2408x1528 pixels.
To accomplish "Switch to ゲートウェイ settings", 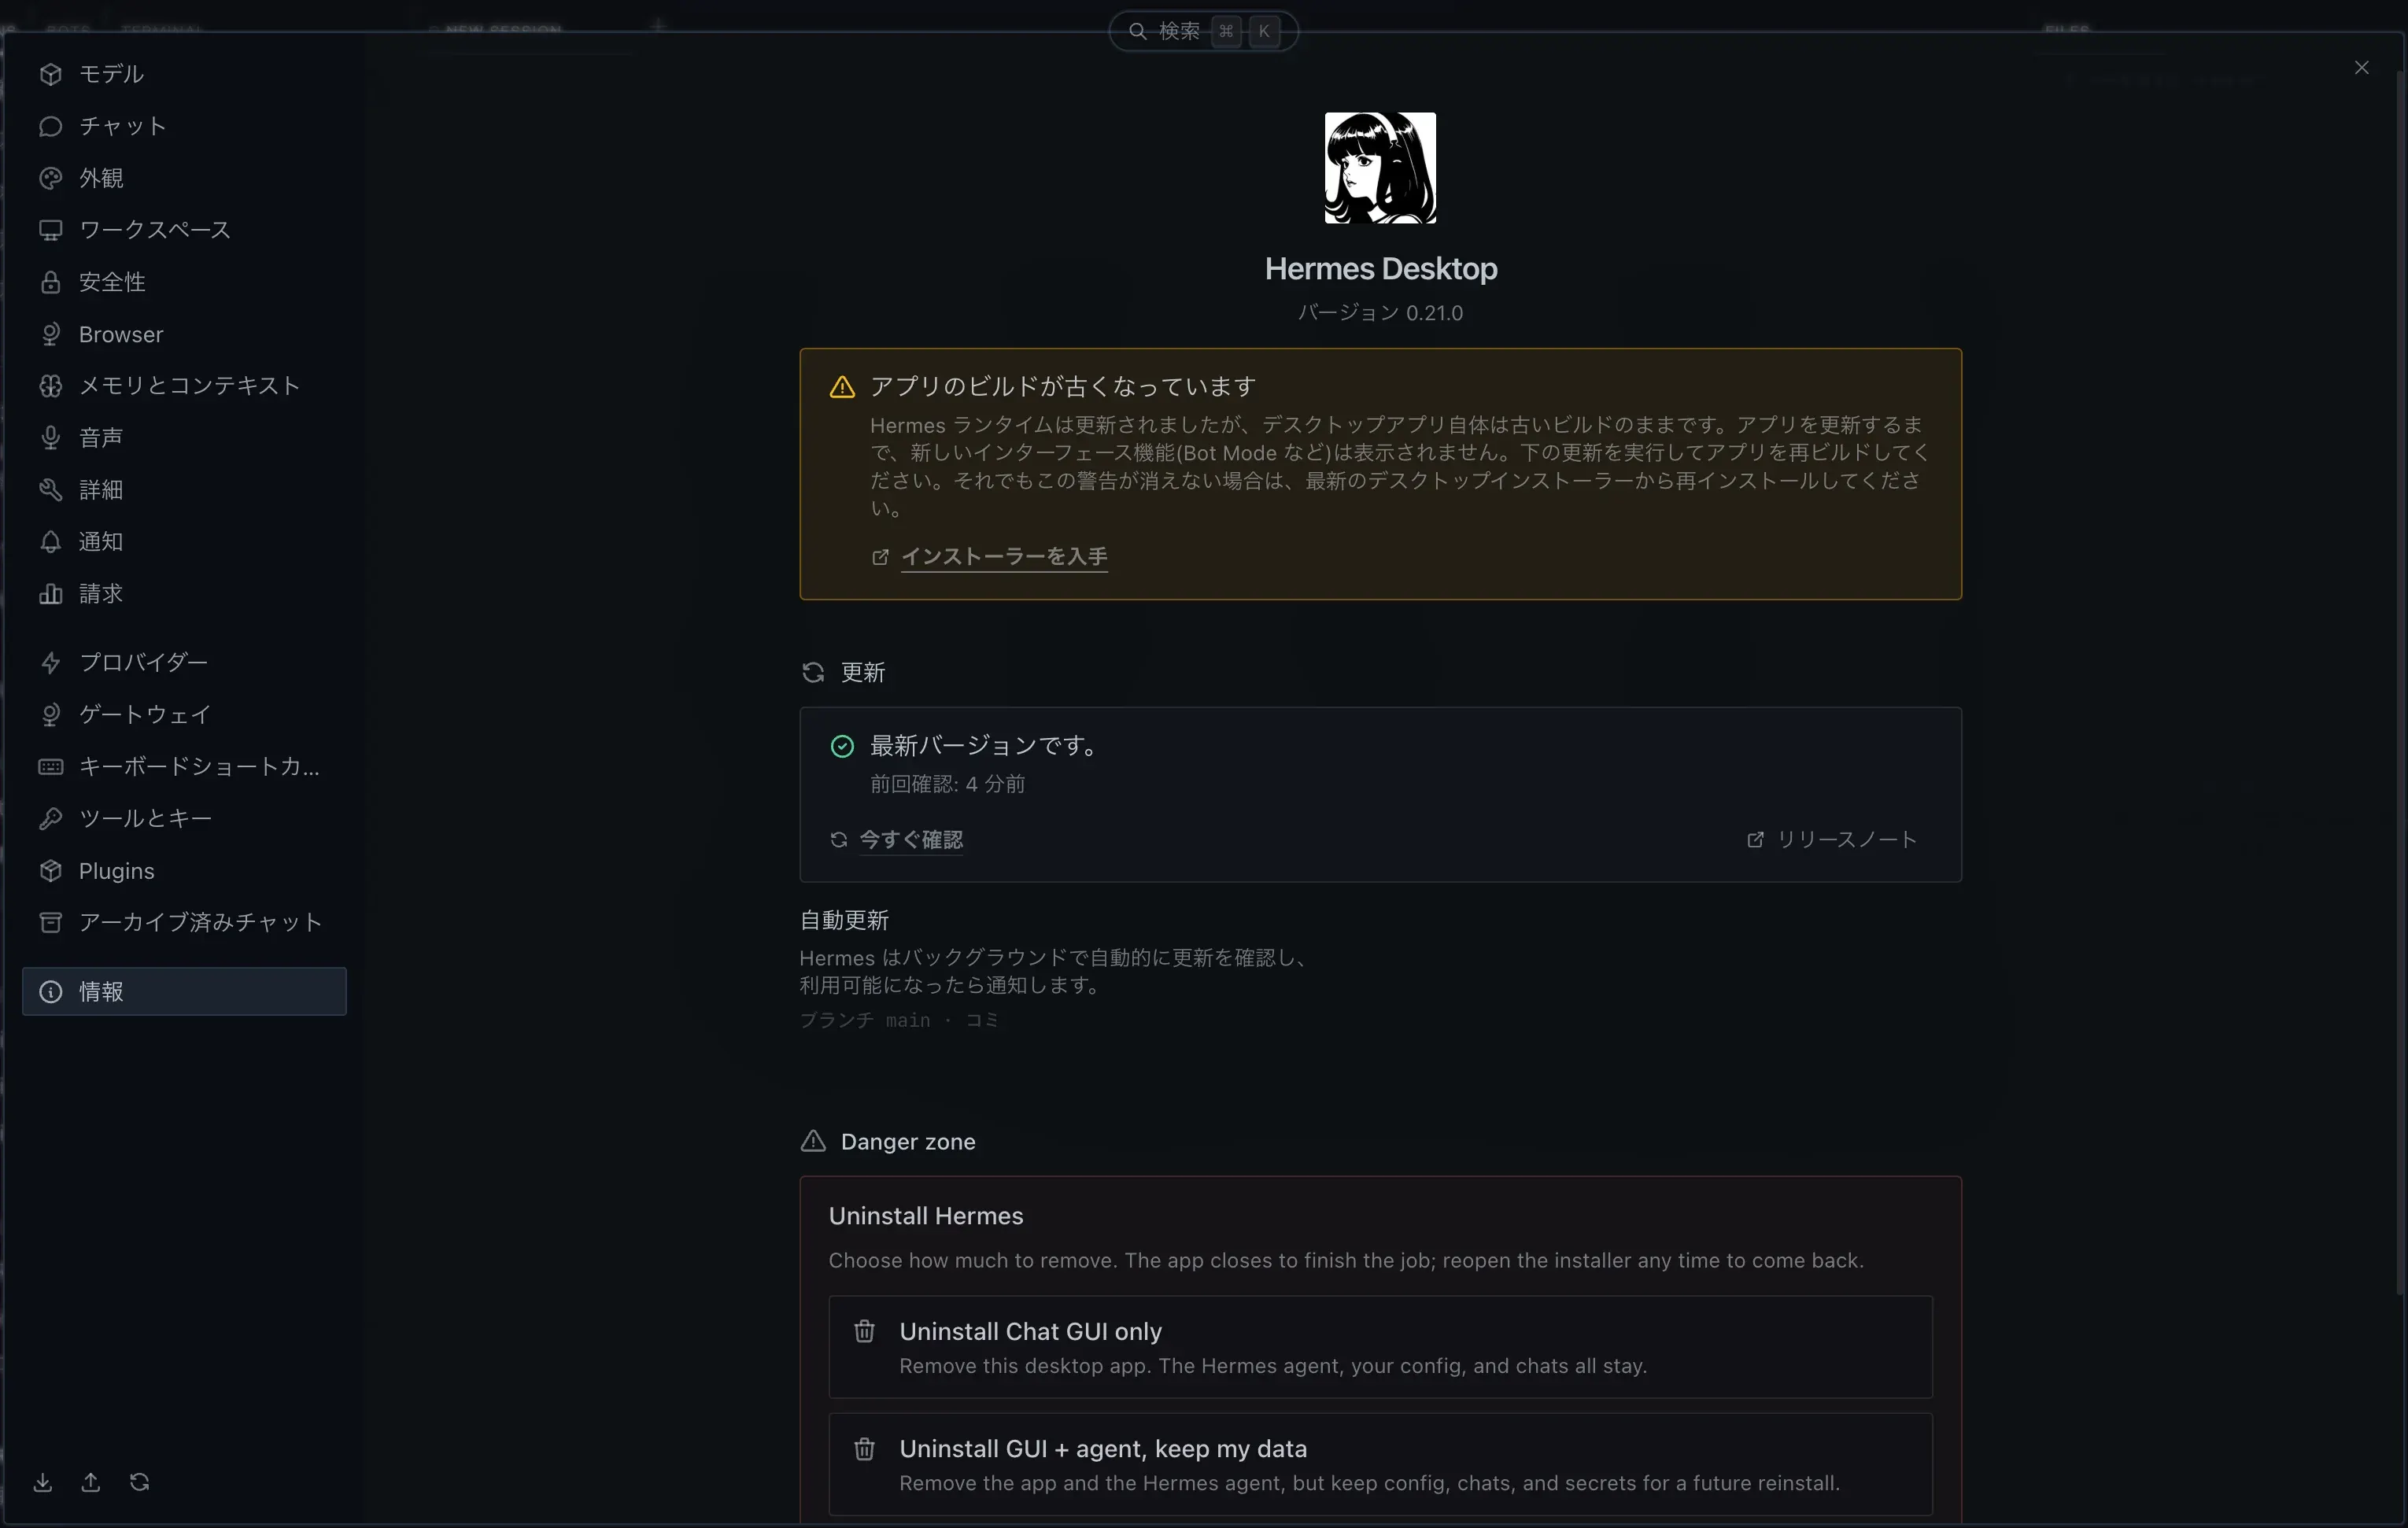I will coord(184,714).
